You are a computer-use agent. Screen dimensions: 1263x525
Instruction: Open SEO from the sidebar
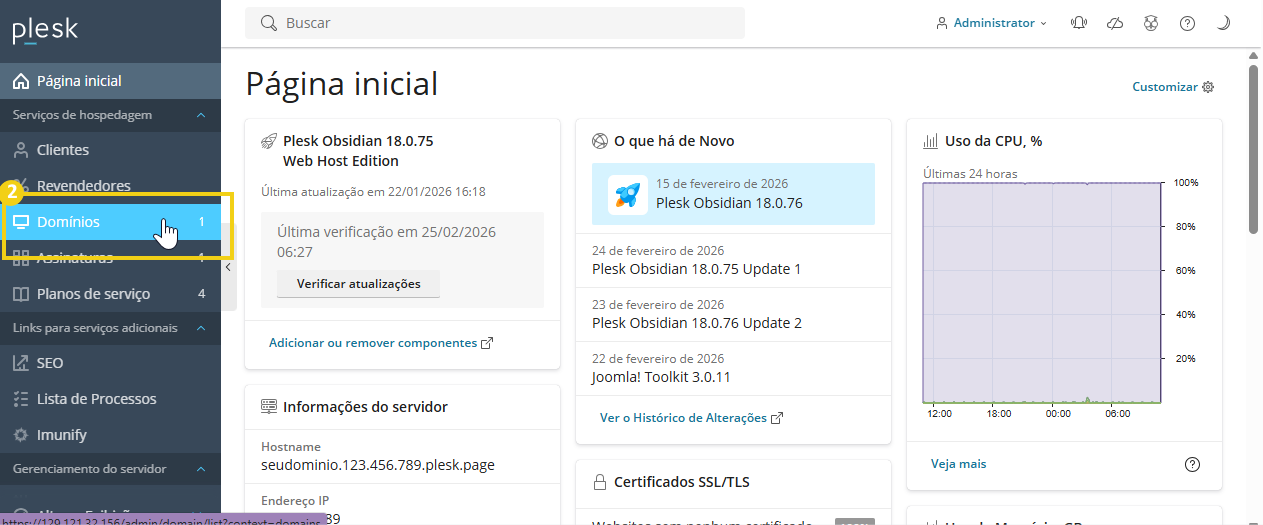click(50, 363)
